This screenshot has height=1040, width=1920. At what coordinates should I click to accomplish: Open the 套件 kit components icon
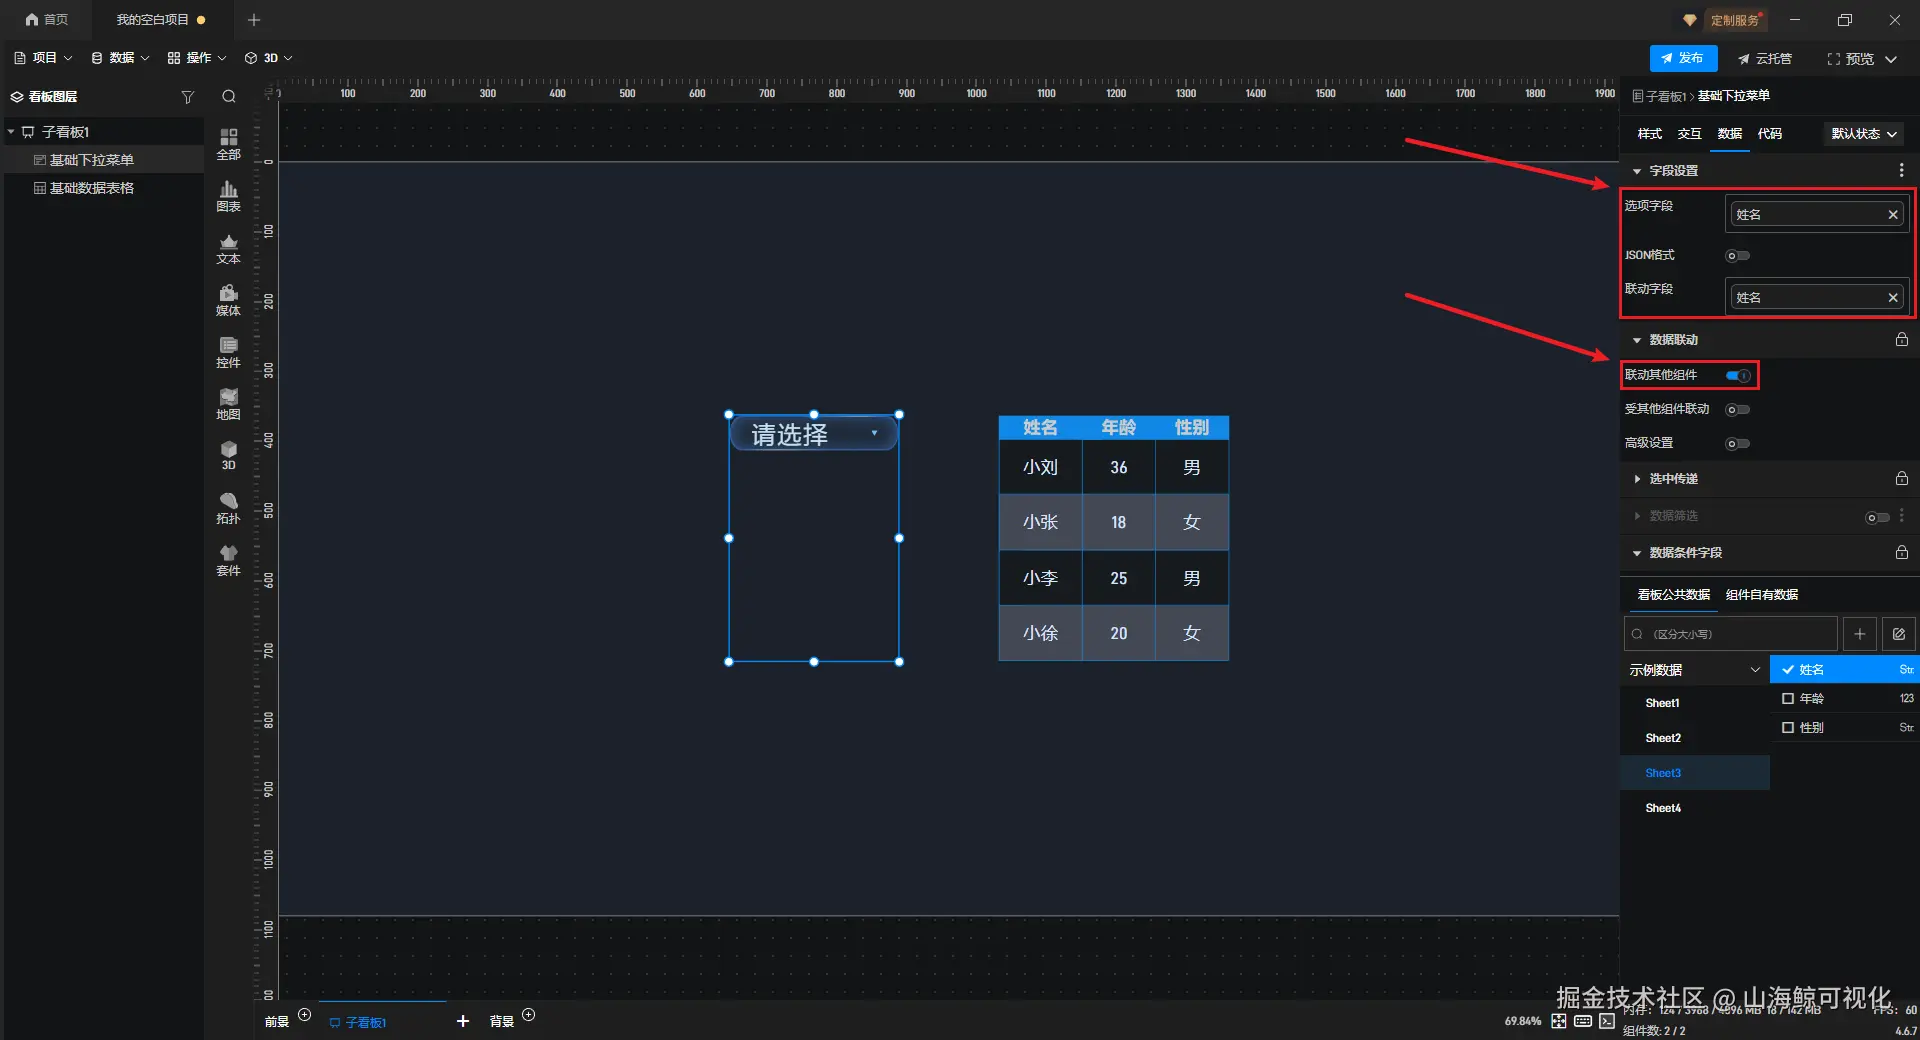228,560
